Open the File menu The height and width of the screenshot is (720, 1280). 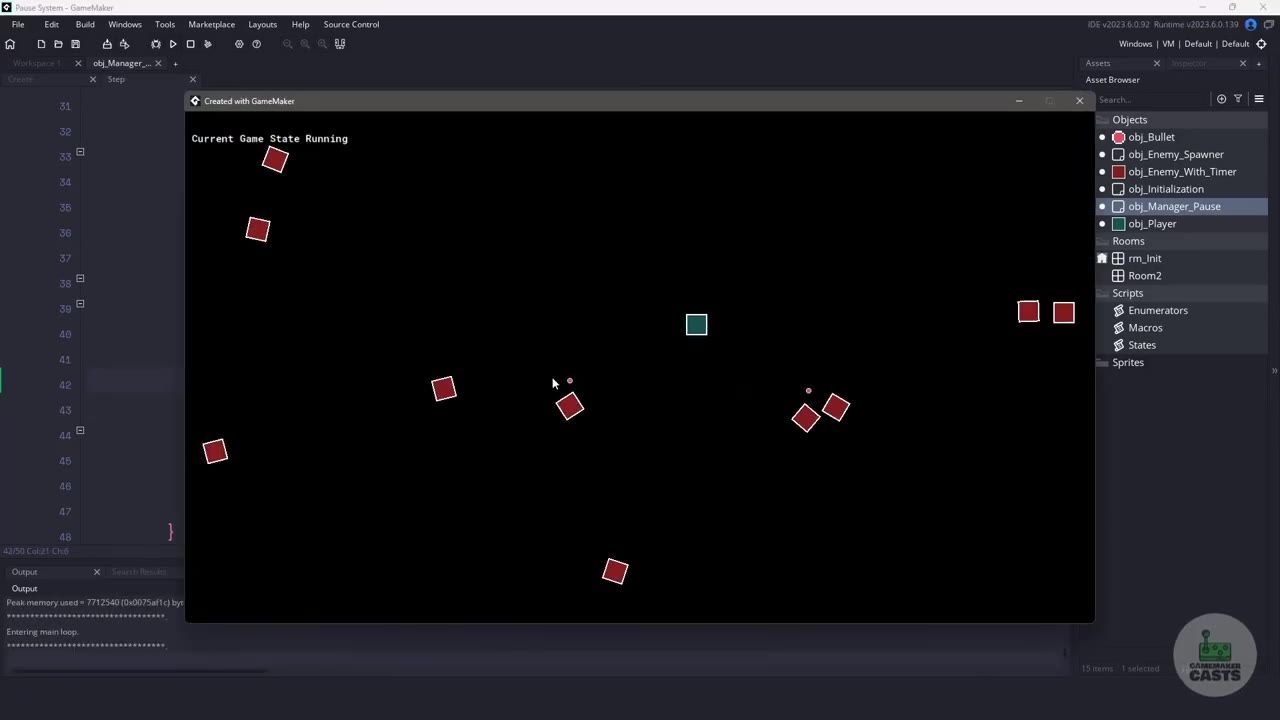pyautogui.click(x=18, y=24)
